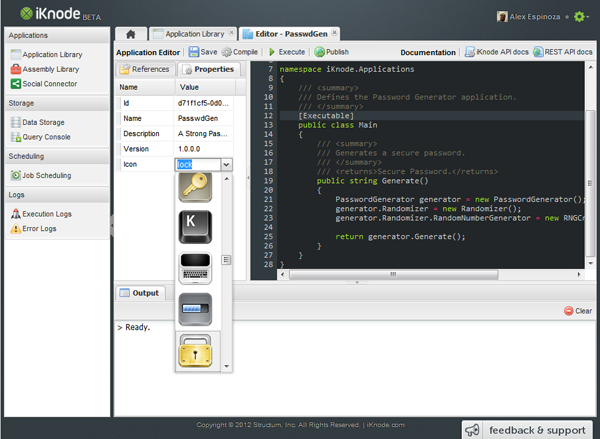The image size is (600, 439).
Task: Choose the golden key icon
Action: (195, 187)
